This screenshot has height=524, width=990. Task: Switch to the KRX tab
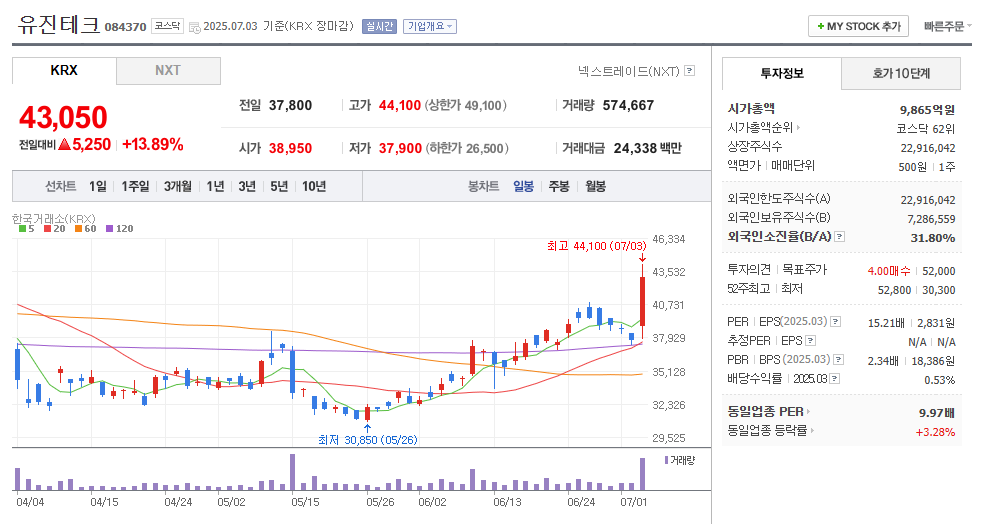tap(64, 71)
